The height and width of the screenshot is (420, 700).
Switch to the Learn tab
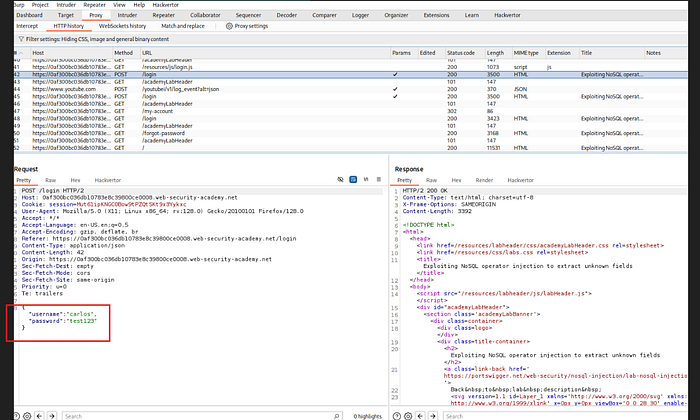click(472, 15)
